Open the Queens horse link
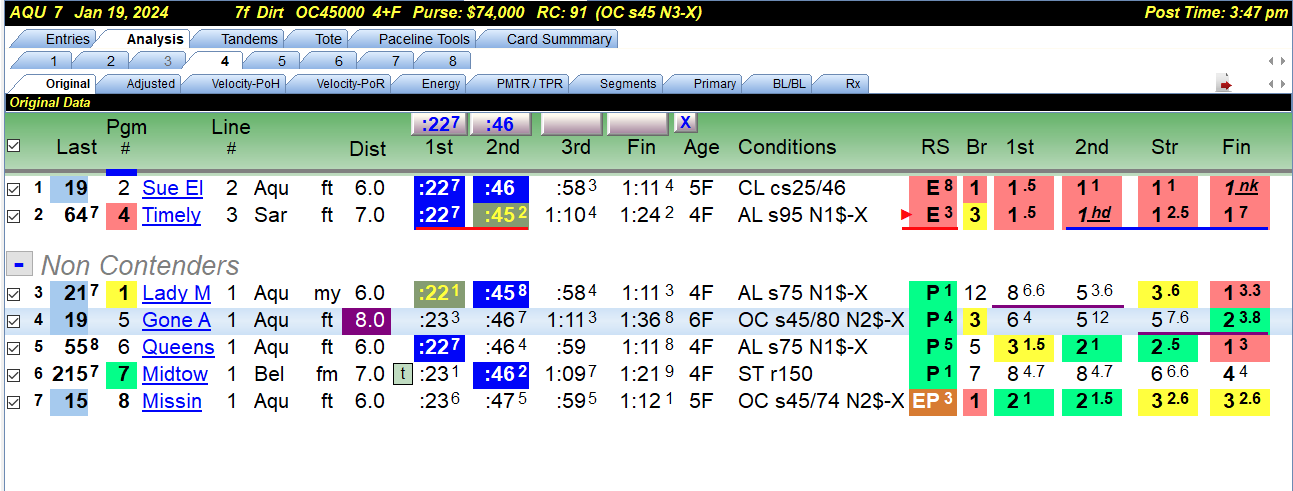 coord(178,347)
